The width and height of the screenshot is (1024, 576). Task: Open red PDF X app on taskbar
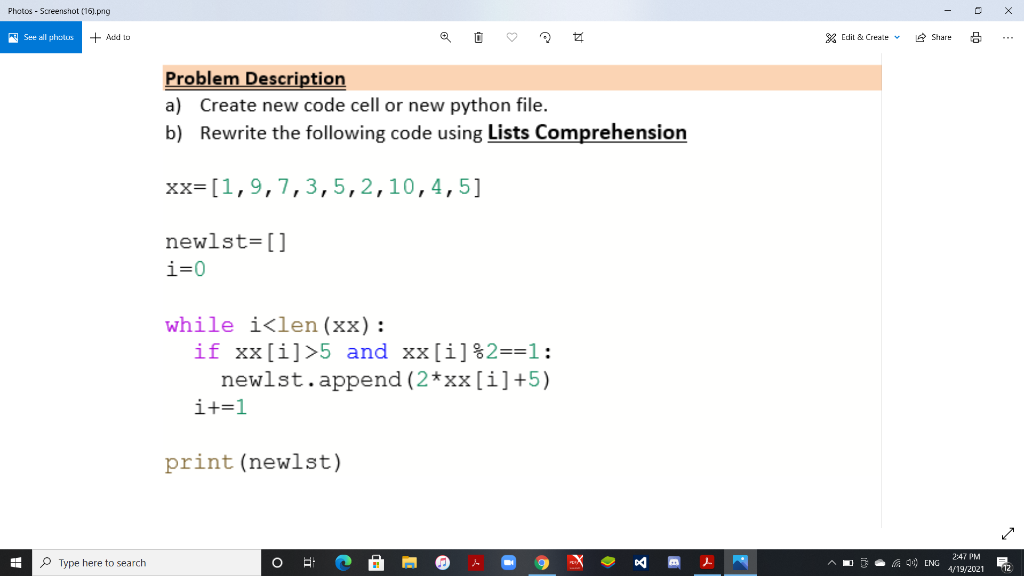[x=575, y=562]
